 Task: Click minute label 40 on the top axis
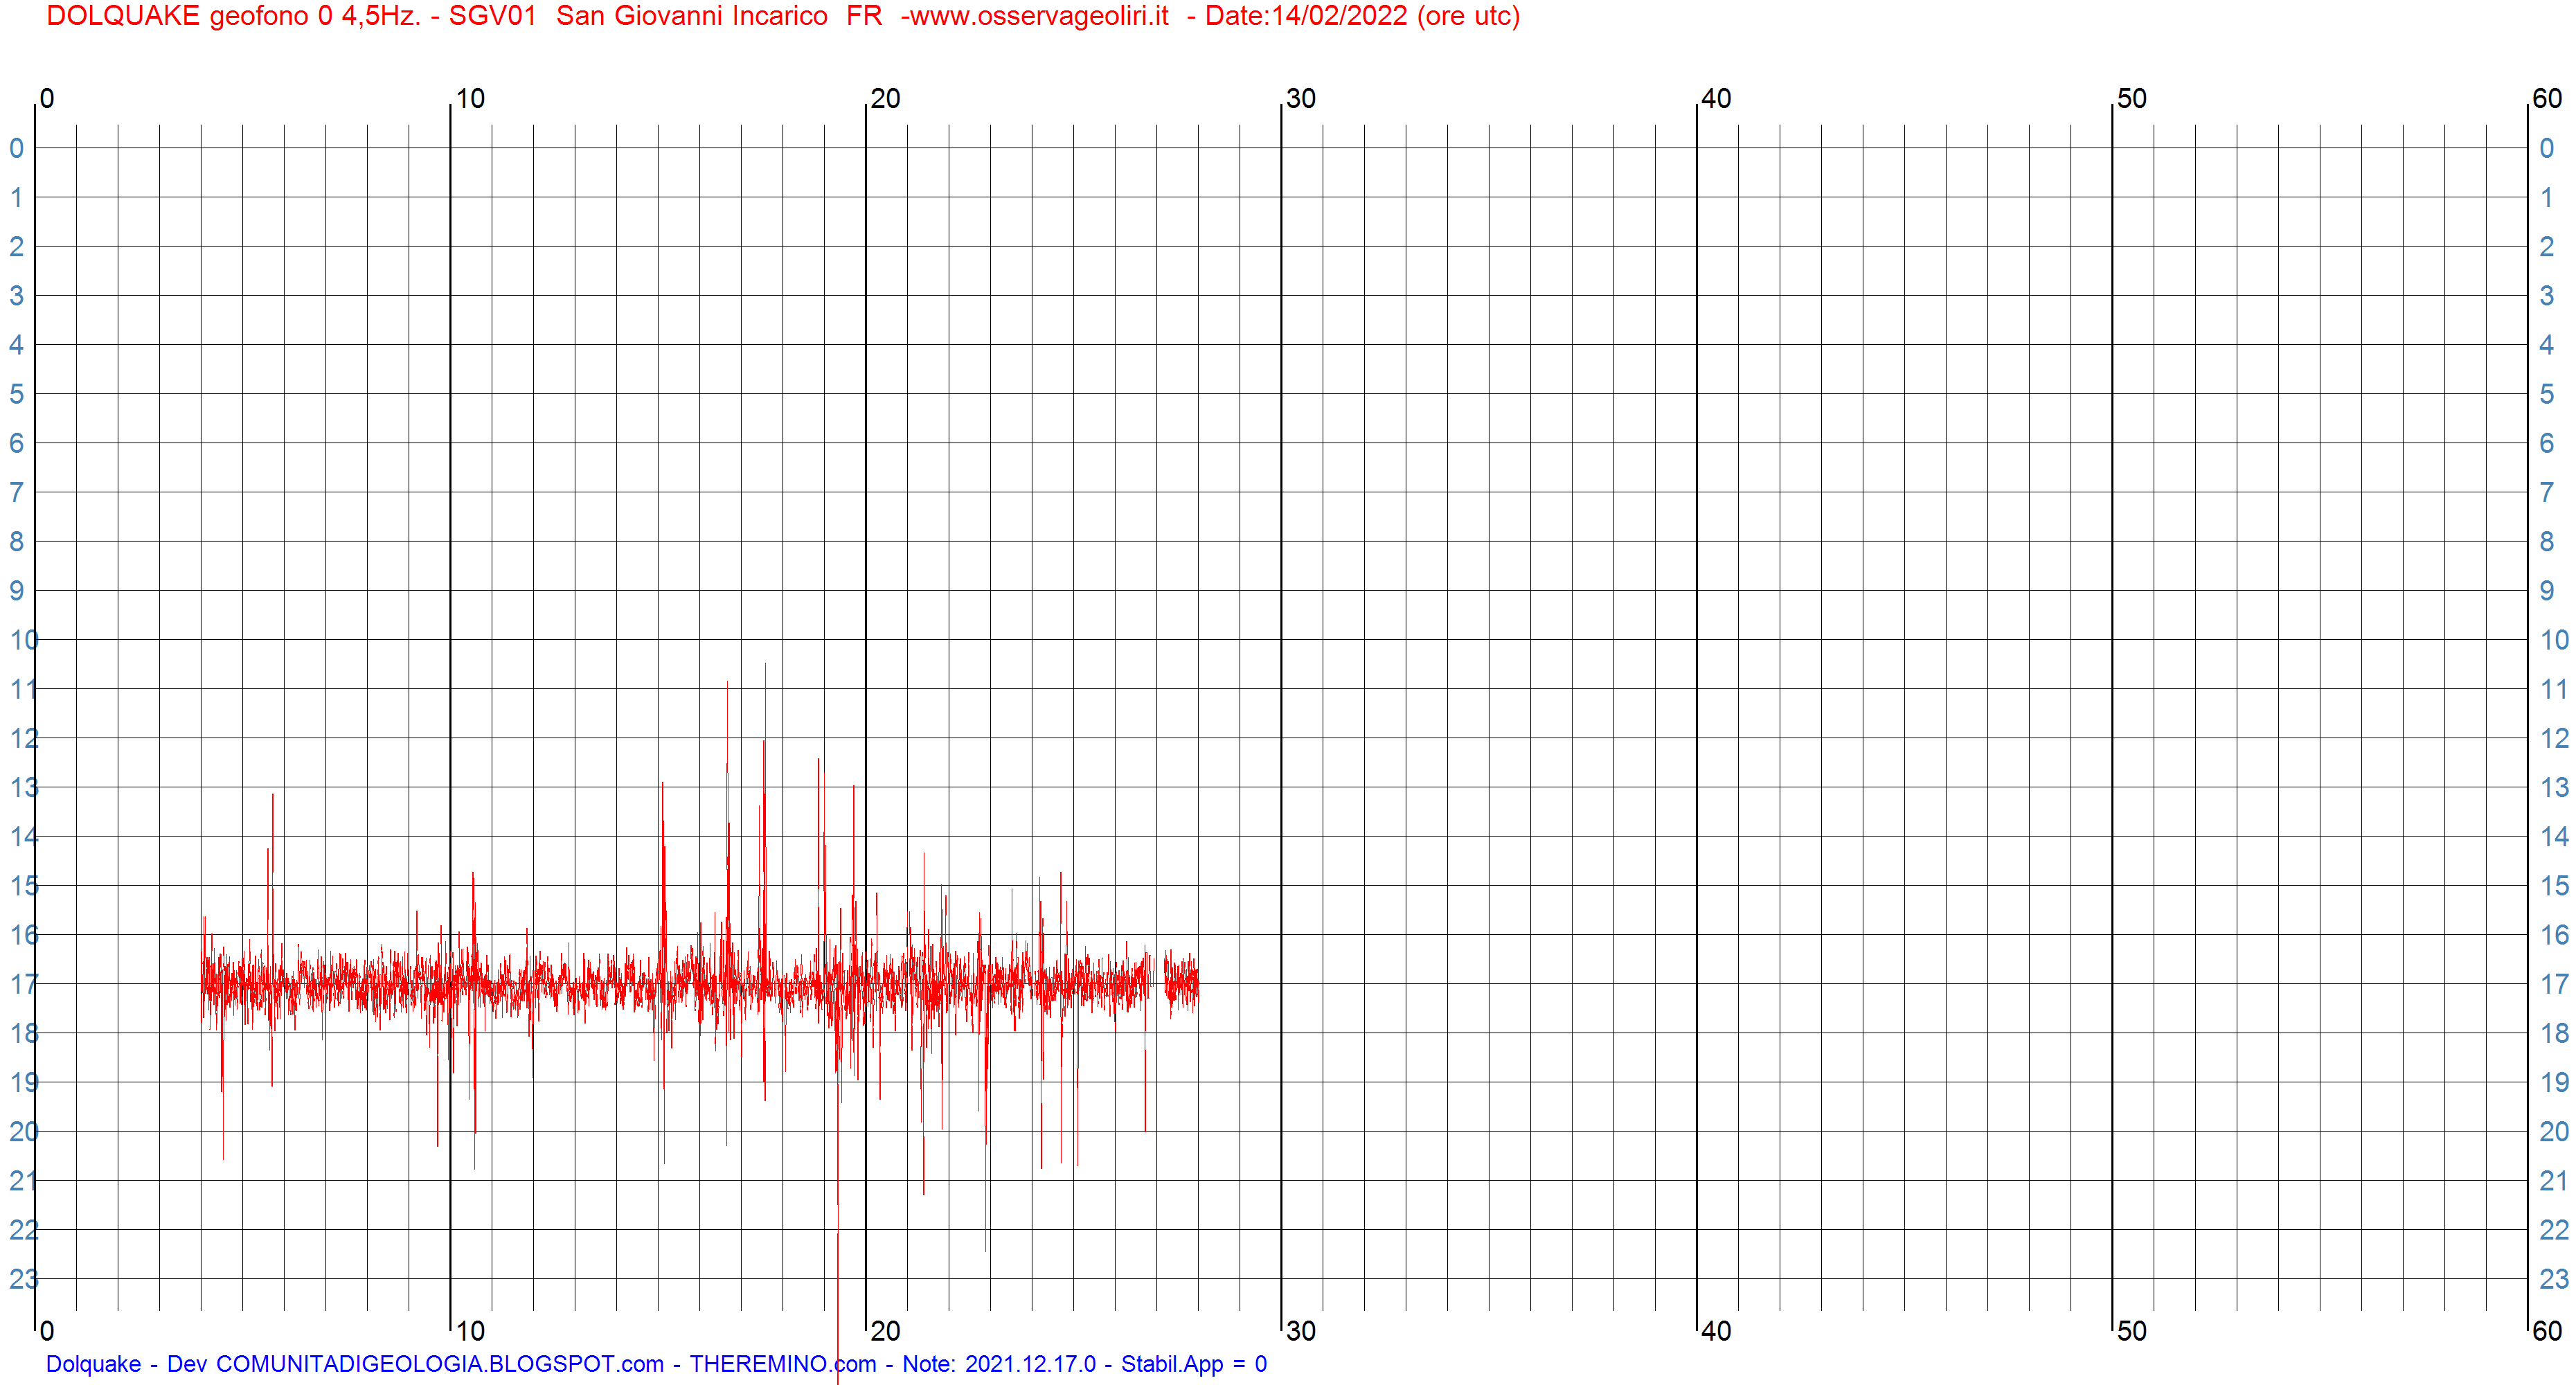click(1716, 99)
